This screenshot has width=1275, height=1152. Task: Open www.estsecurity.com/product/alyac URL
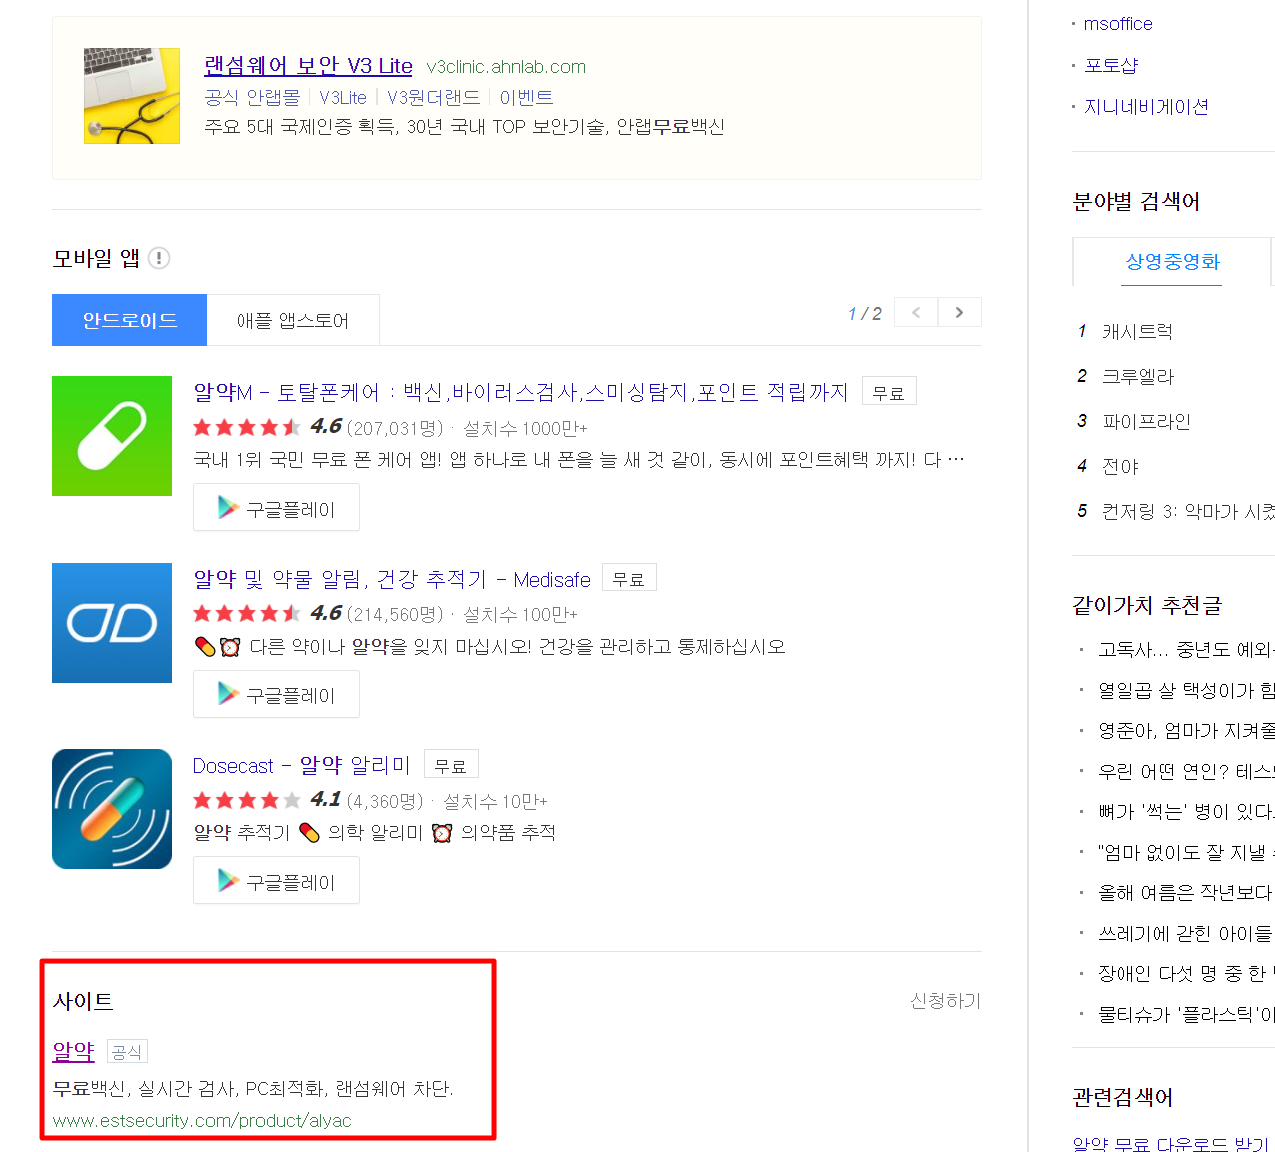tap(202, 1121)
